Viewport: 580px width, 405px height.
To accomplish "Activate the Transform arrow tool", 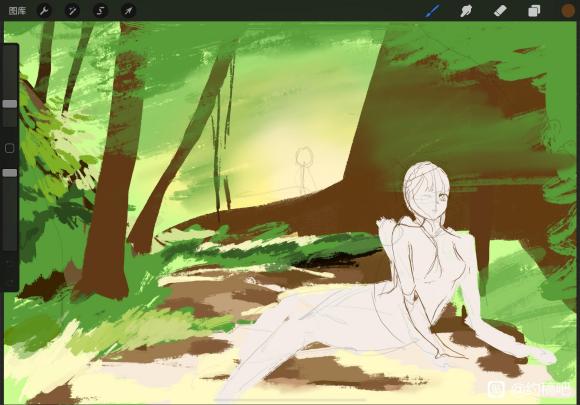I will pos(128,11).
